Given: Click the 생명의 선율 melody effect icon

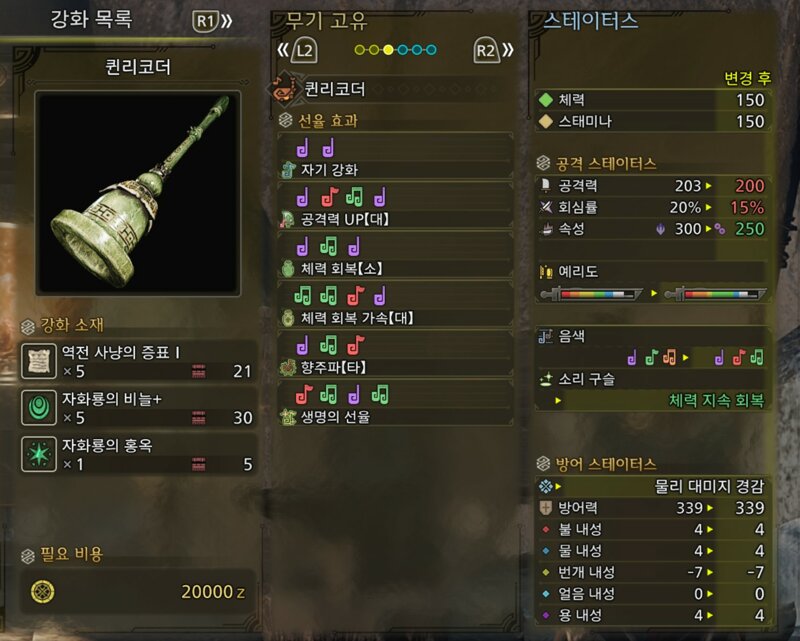Looking at the screenshot, I should pyautogui.click(x=288, y=416).
